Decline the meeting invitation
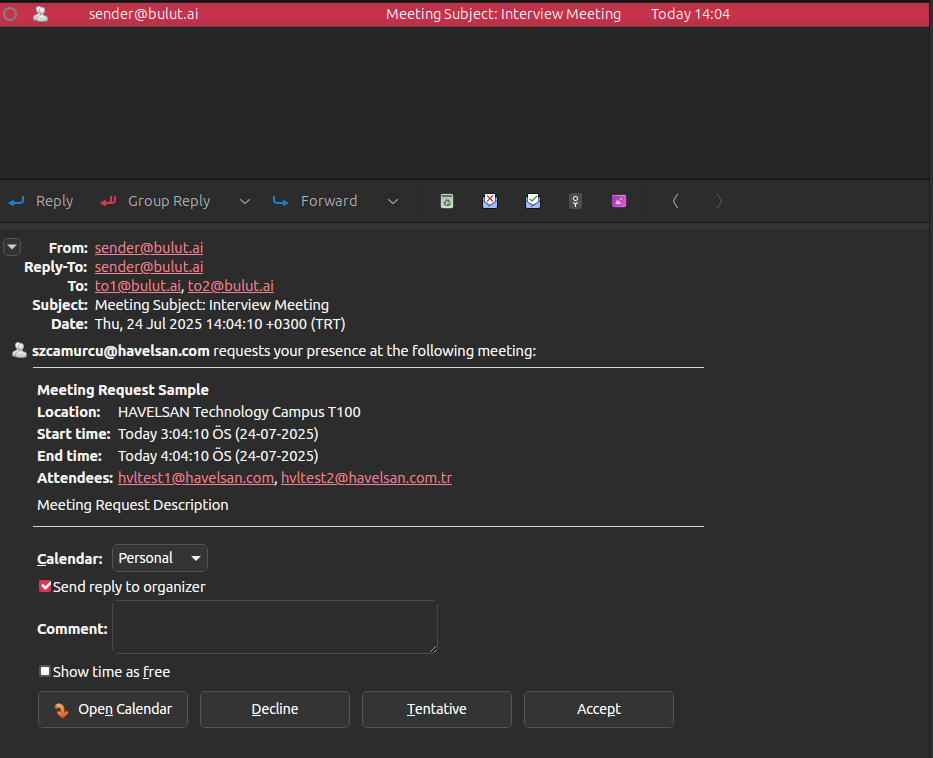Viewport: 933px width, 758px height. pyautogui.click(x=275, y=709)
